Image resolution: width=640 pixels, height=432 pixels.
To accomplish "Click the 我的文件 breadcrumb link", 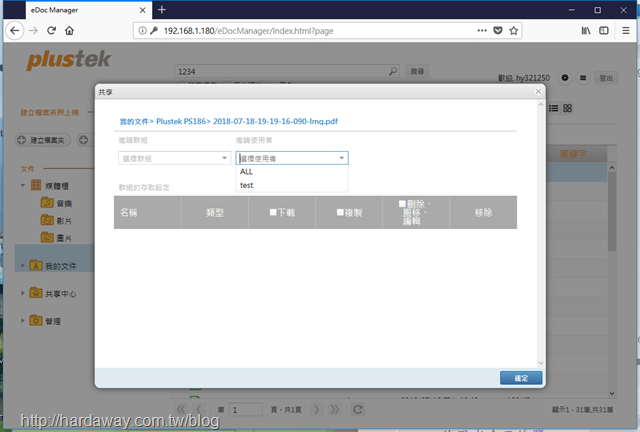I will [x=133, y=121].
